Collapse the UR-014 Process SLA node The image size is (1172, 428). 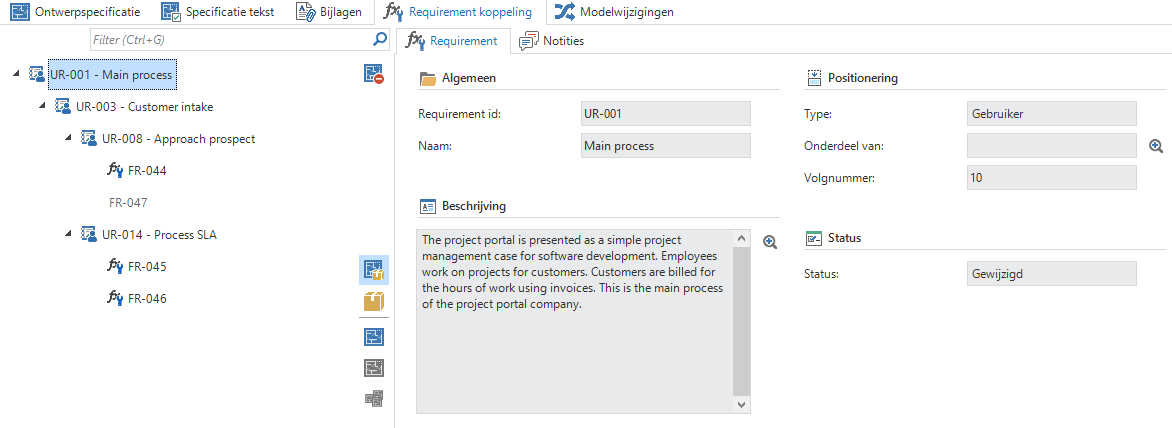tap(69, 235)
